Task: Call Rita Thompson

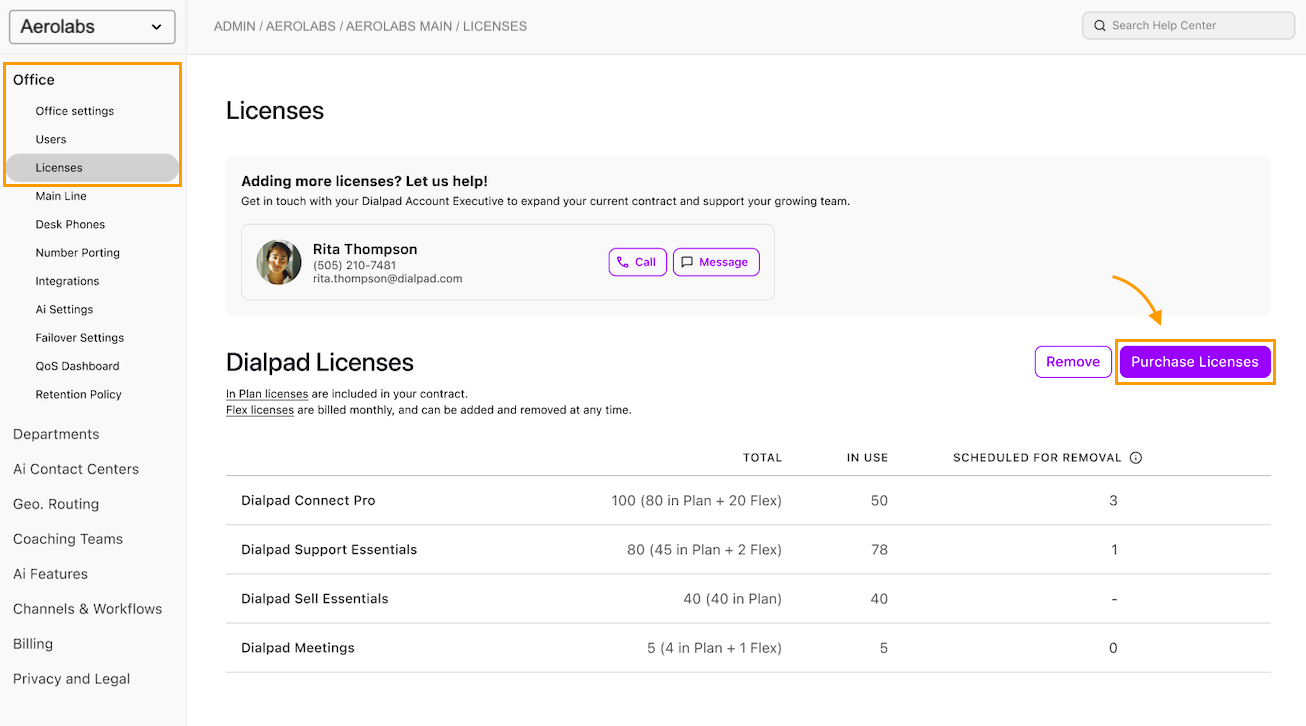Action: [x=638, y=262]
